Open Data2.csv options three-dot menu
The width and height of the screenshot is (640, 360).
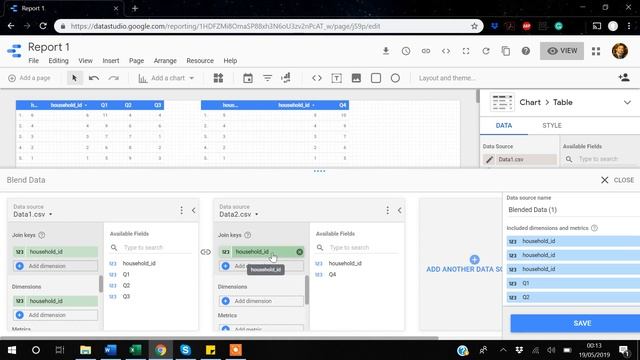(x=387, y=210)
